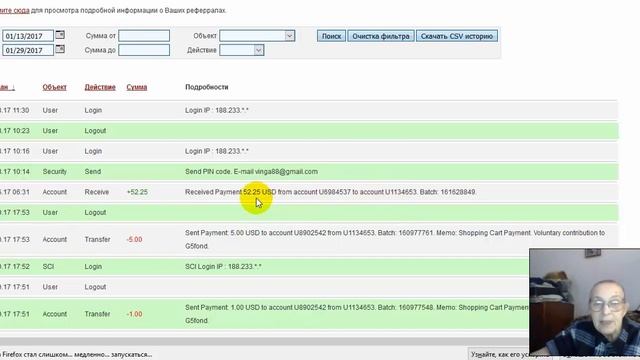The height and width of the screenshot is (360, 640).
Task: Click the webcam video overlay
Action: click(x=584, y=302)
